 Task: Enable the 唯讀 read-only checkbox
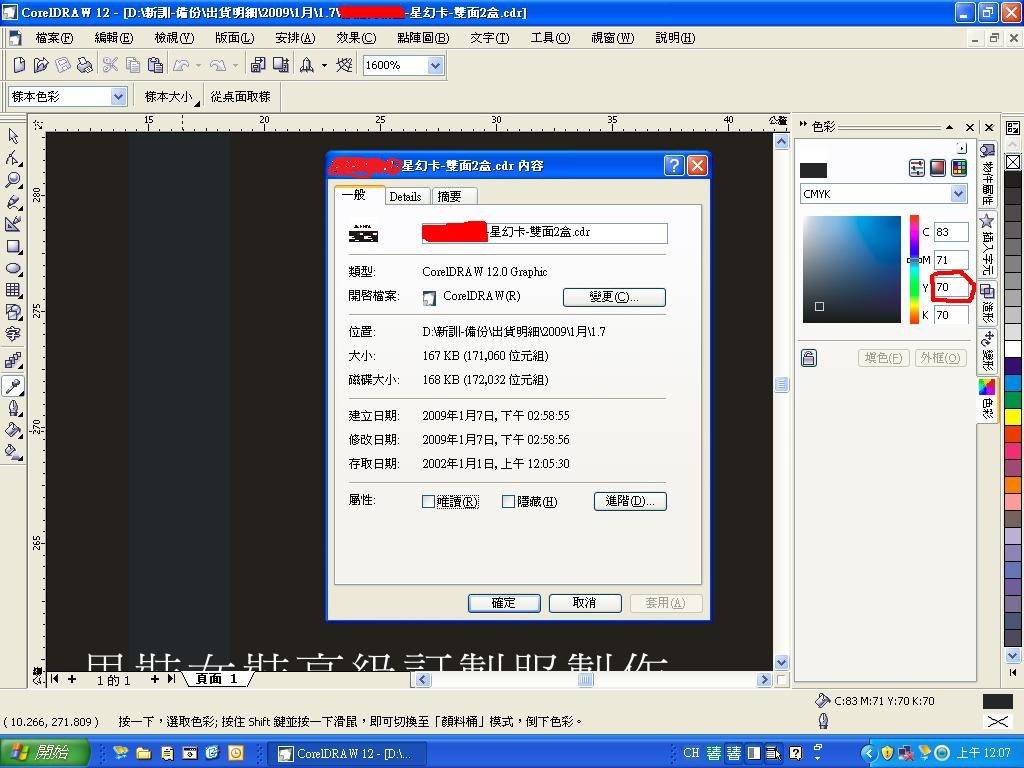pos(428,501)
